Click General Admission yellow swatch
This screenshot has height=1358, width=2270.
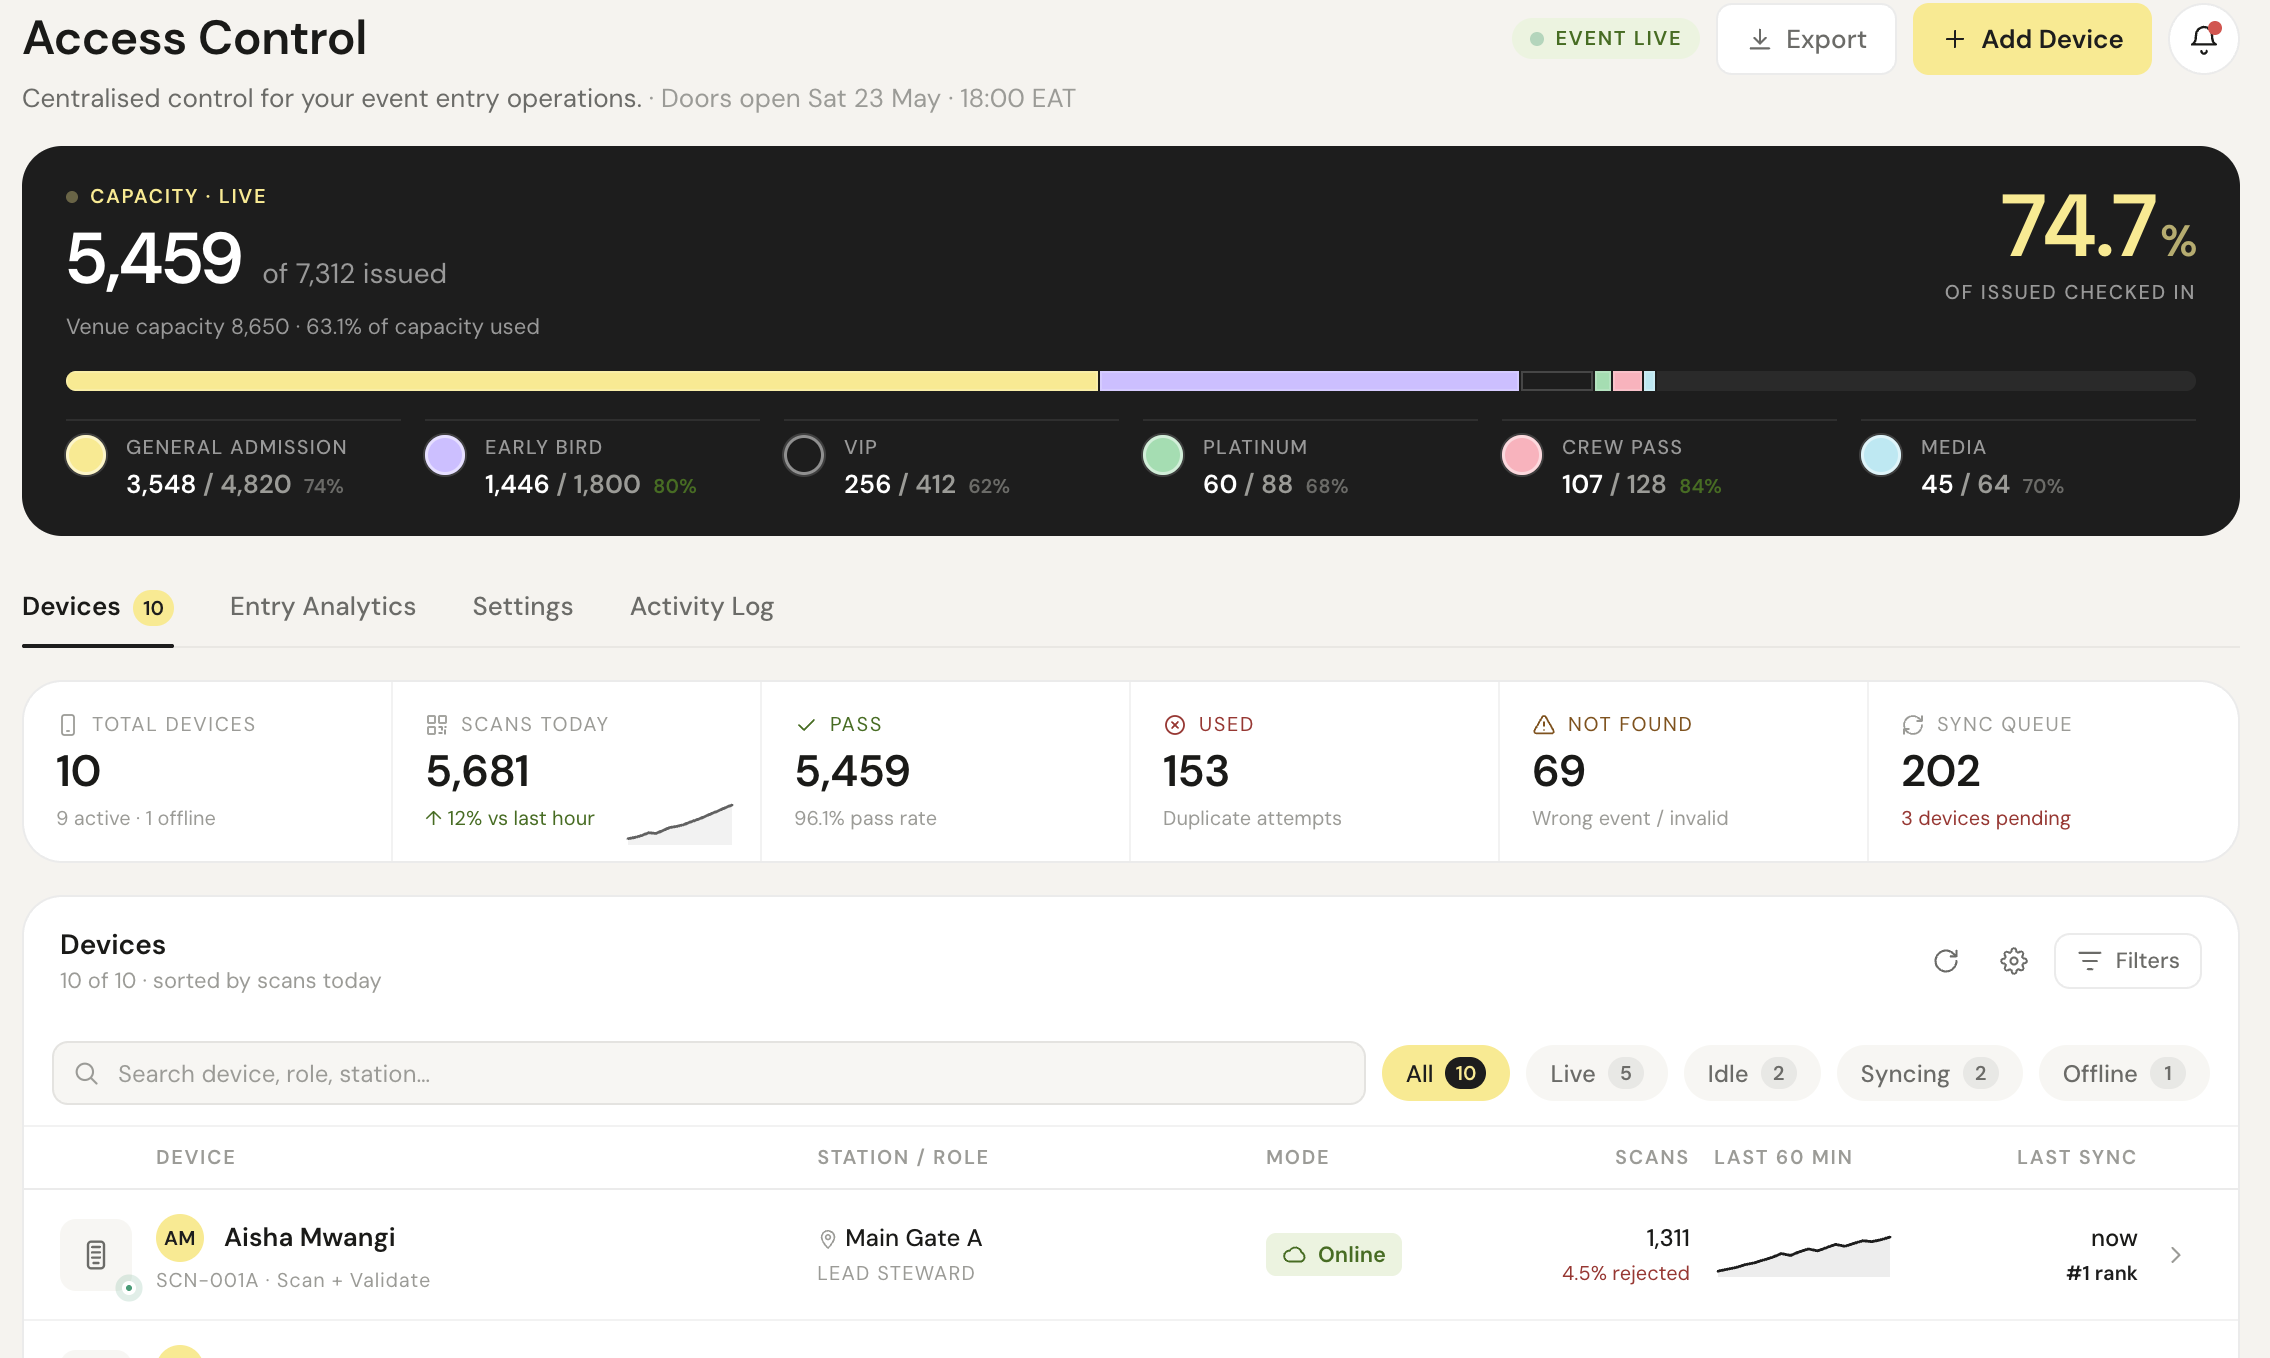(86, 455)
